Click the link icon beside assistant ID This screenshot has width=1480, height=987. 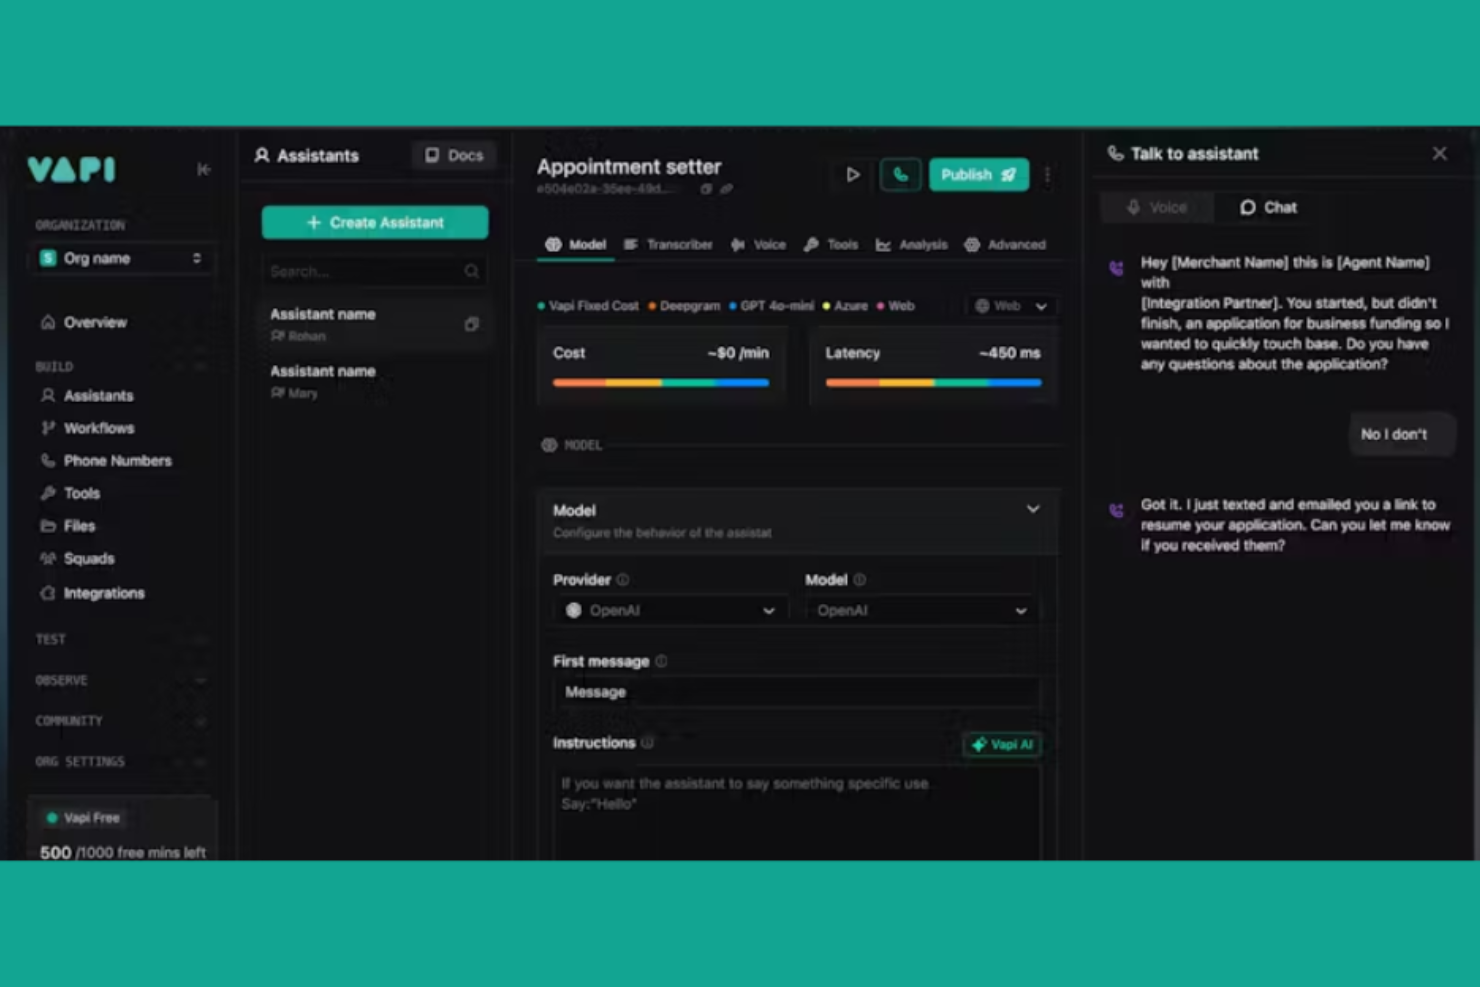726,189
